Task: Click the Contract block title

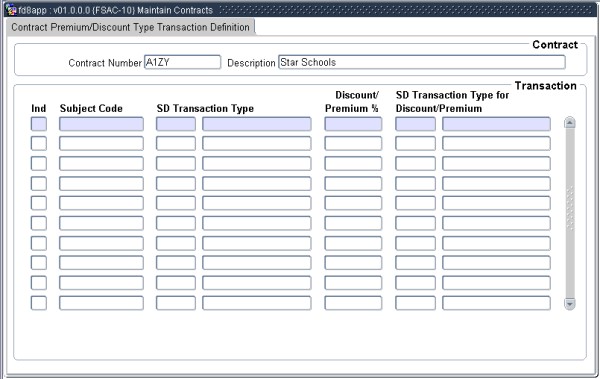Action: pyautogui.click(x=555, y=44)
